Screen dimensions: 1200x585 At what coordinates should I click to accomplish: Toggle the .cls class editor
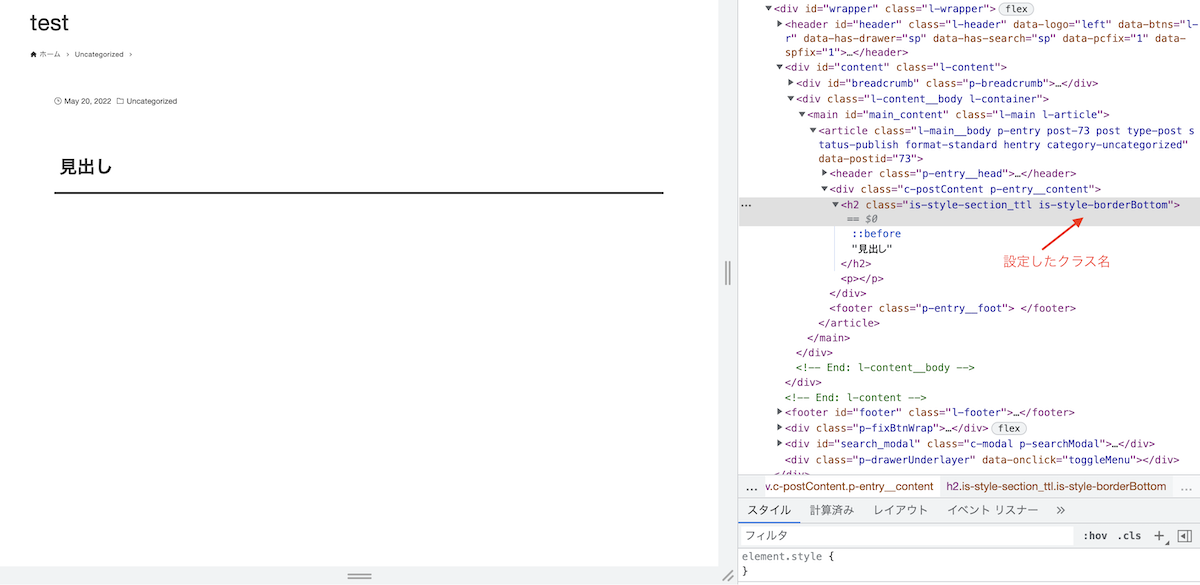(1129, 536)
